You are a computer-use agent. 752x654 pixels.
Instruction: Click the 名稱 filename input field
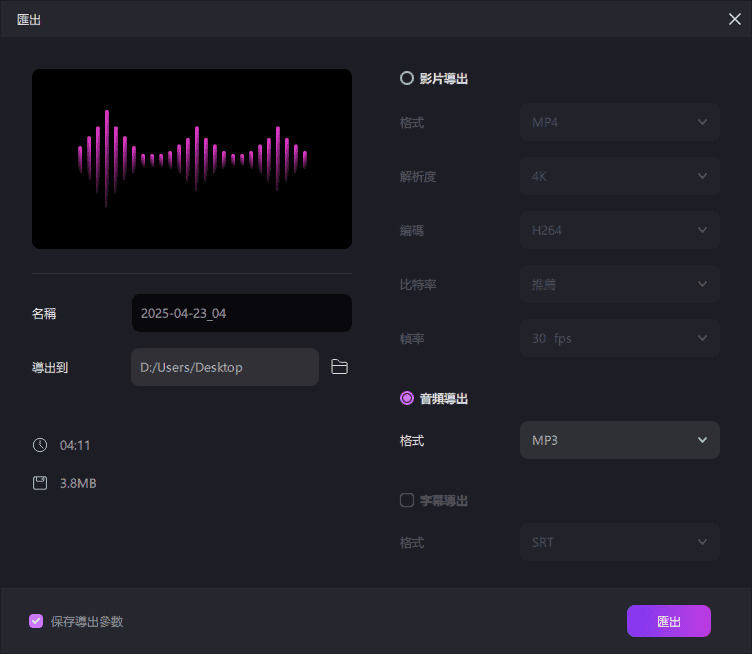(241, 313)
